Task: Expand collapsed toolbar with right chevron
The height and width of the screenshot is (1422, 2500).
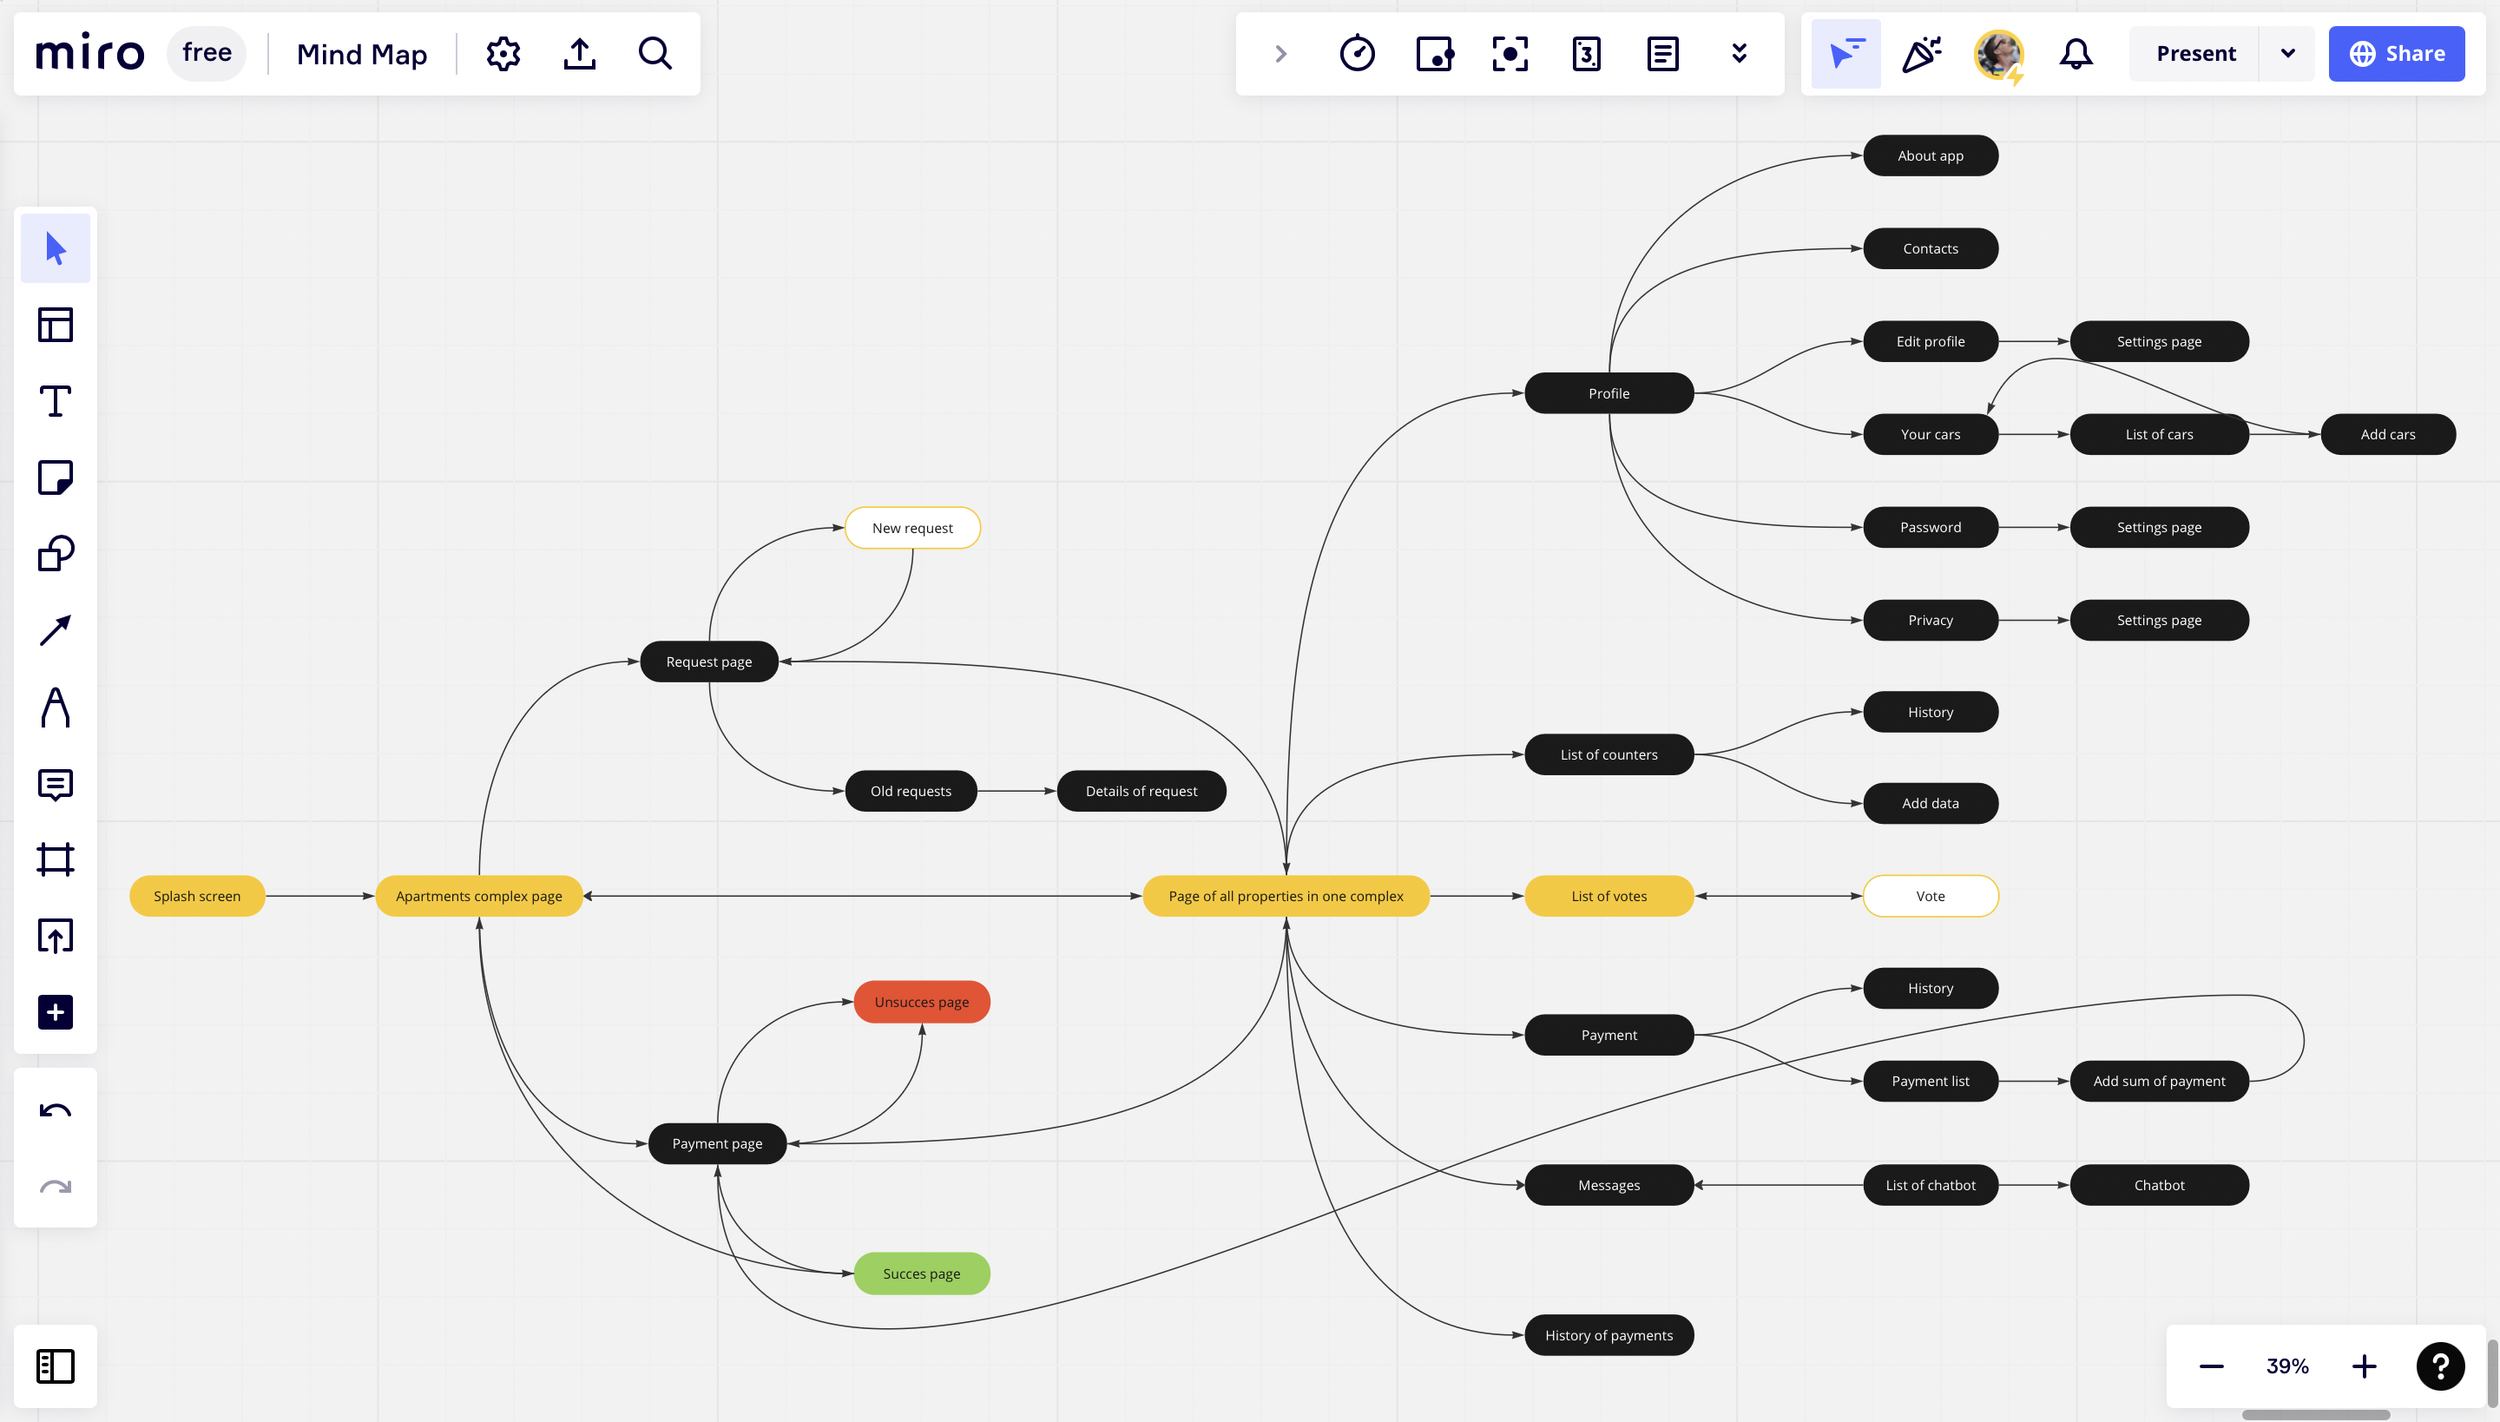Action: [1280, 54]
